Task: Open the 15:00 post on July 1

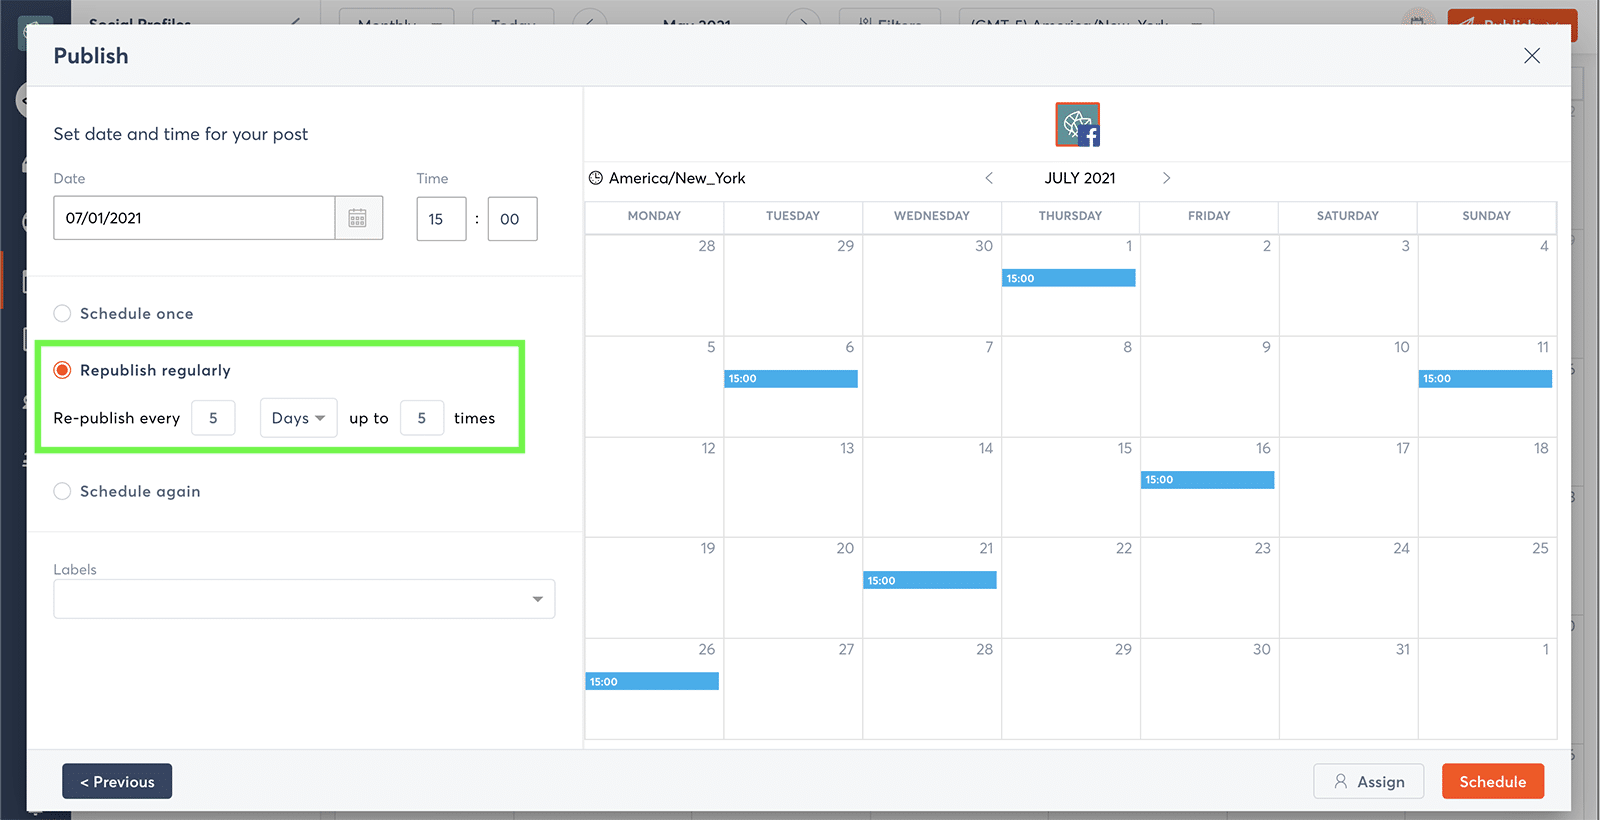Action: (1069, 278)
